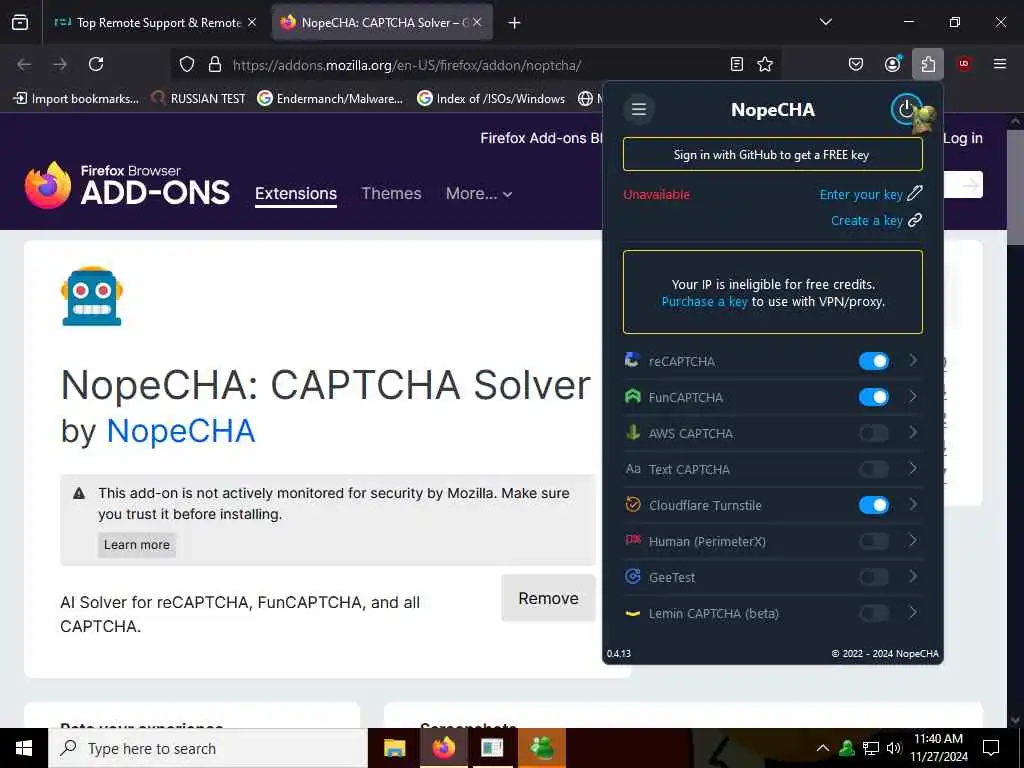The width and height of the screenshot is (1024, 768).
Task: Expand AWS CAPTCHA settings chevron
Action: [x=913, y=432]
